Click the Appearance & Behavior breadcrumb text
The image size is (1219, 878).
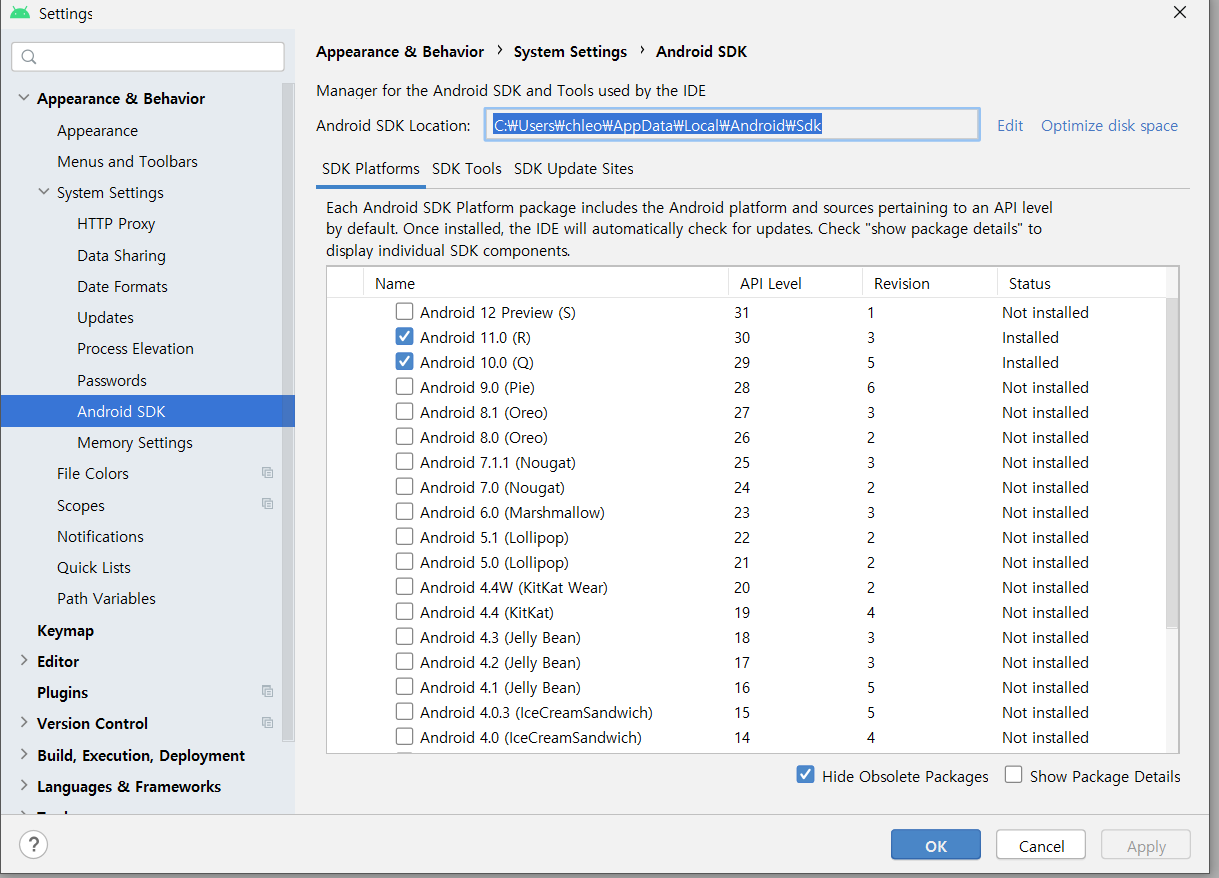pyautogui.click(x=400, y=52)
